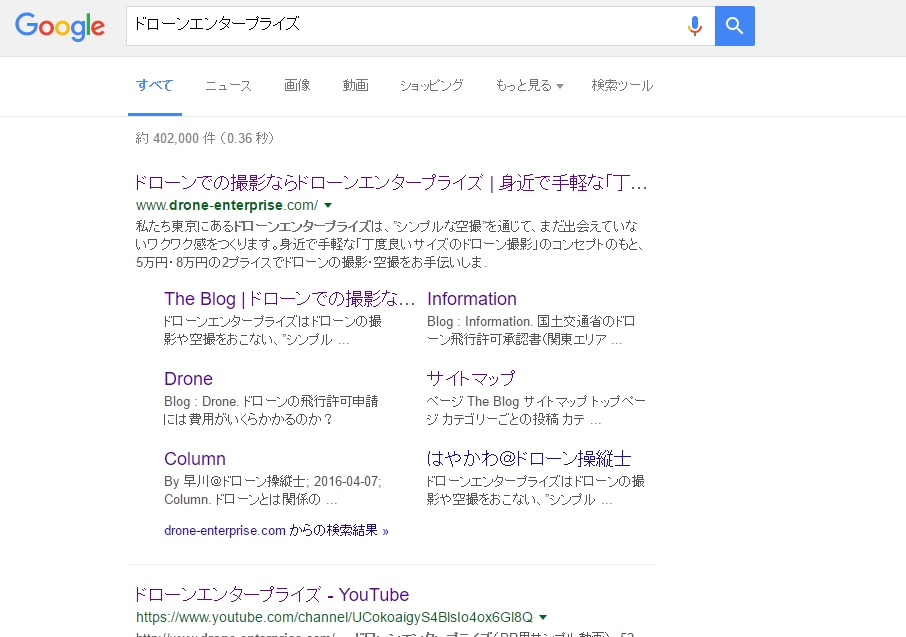Open the 画像 results tab

pos(297,86)
